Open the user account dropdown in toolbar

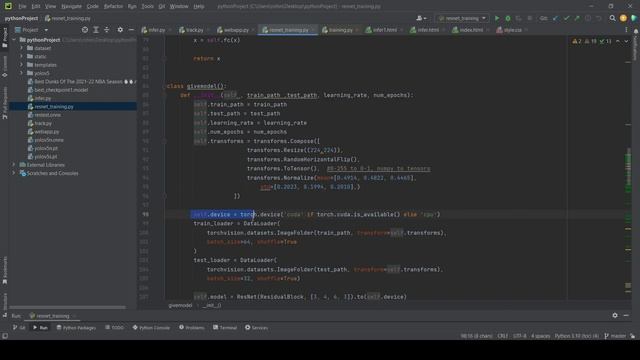pos(421,18)
